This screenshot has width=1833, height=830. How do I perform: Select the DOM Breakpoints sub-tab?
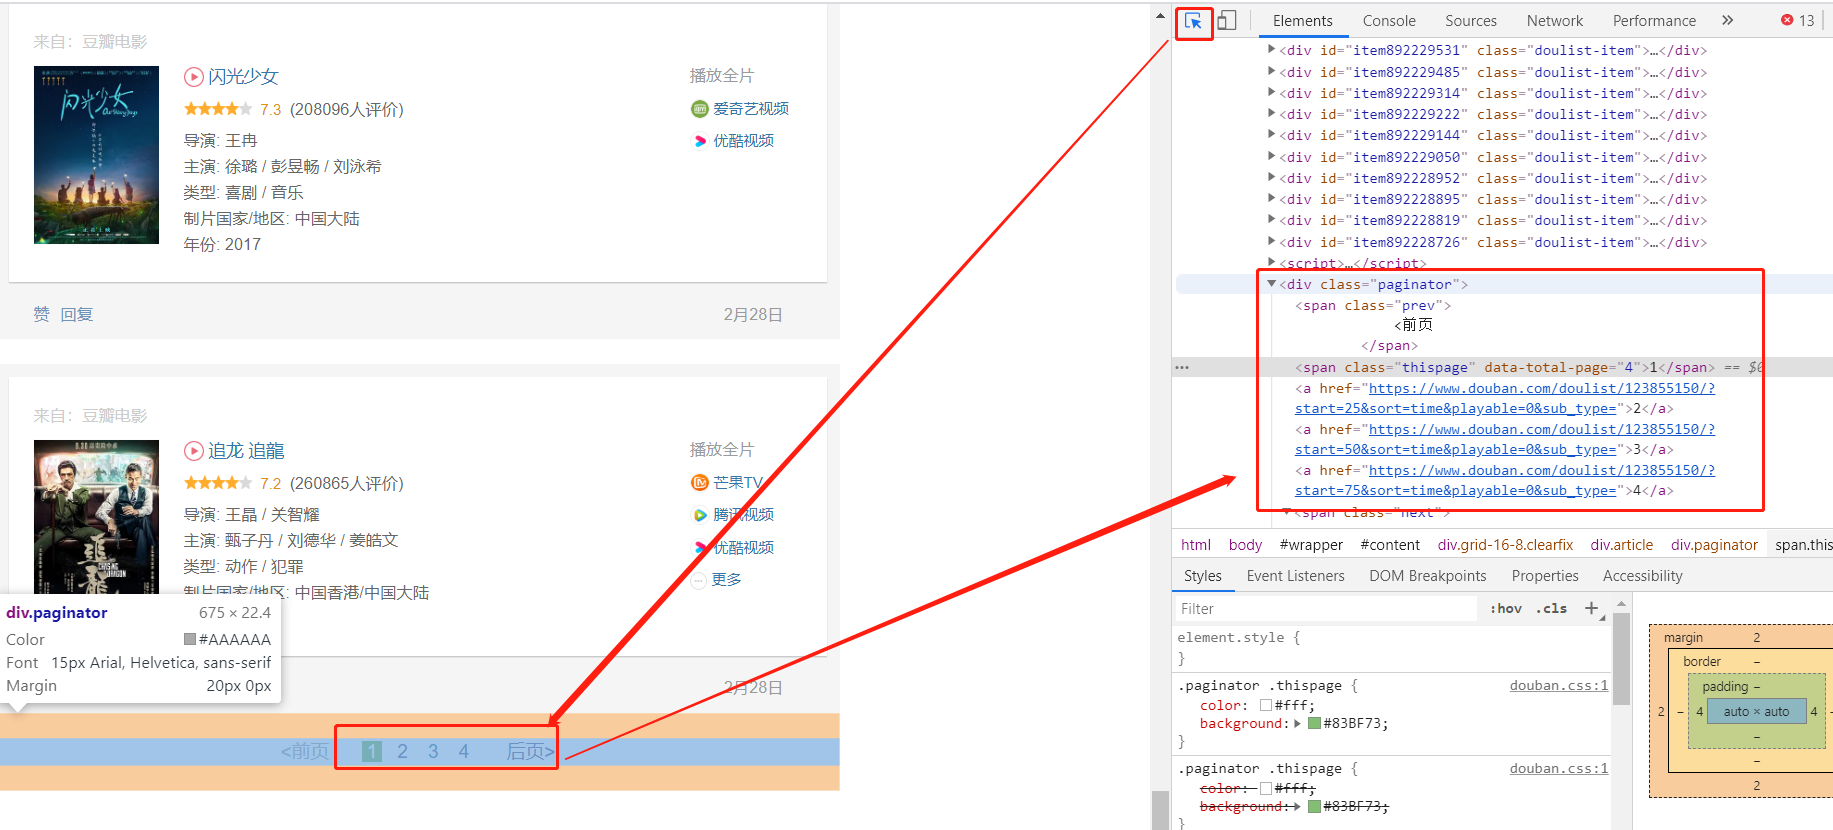coord(1428,576)
